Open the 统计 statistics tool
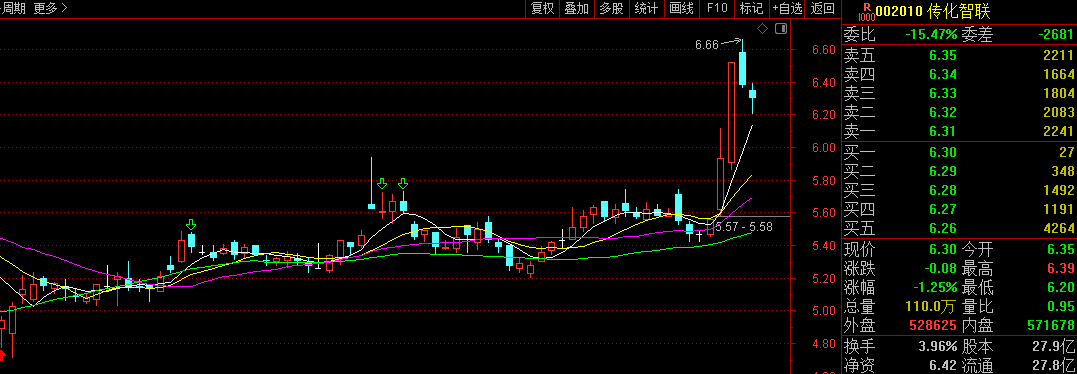 646,8
